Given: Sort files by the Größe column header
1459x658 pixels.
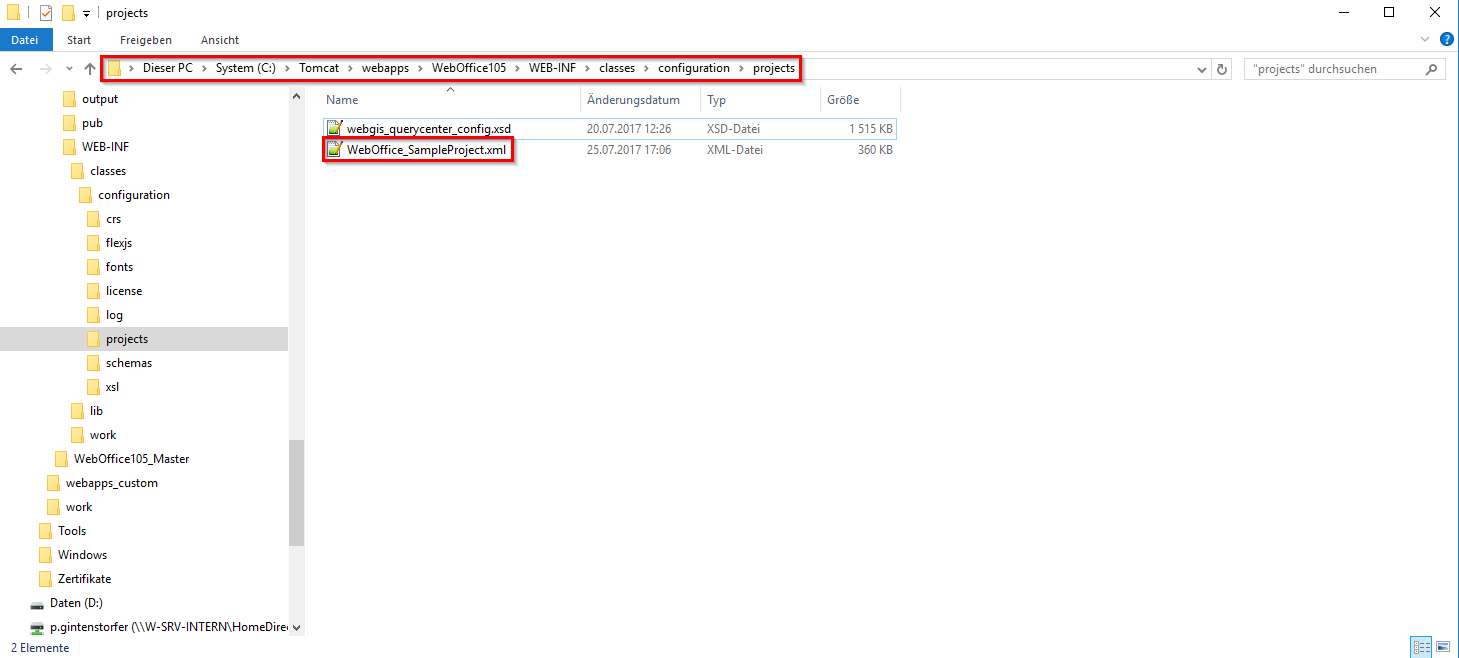Looking at the screenshot, I should [x=843, y=99].
